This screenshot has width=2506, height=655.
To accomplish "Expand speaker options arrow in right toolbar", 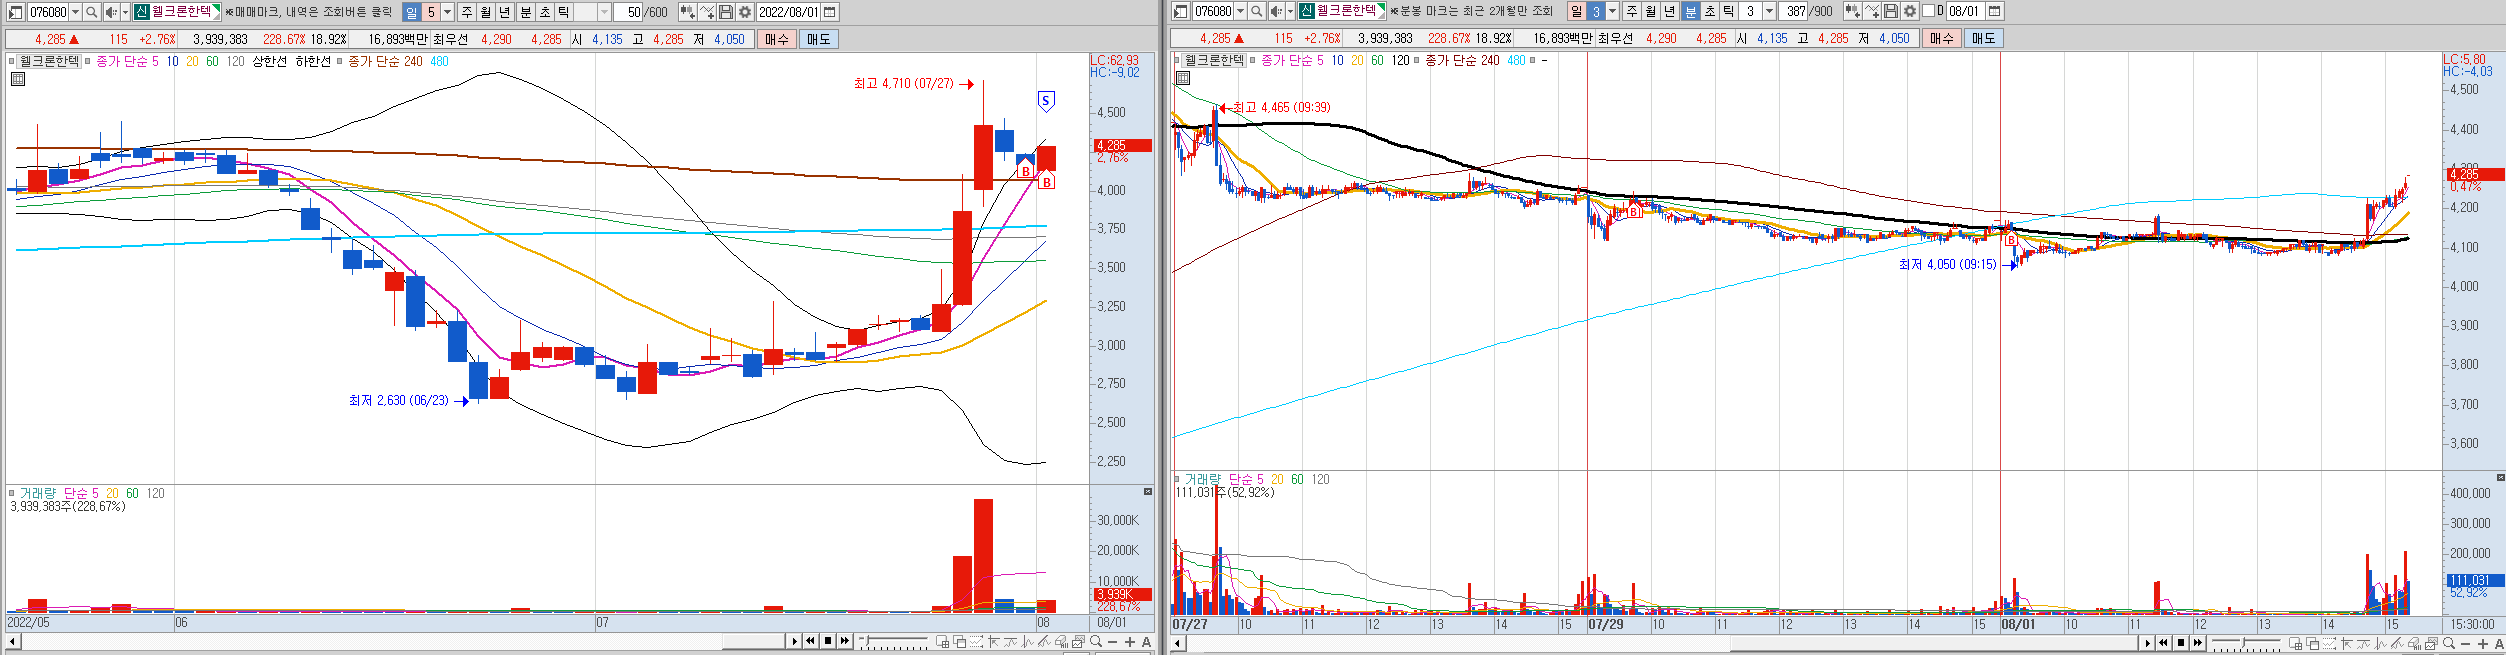I will tap(1290, 11).
